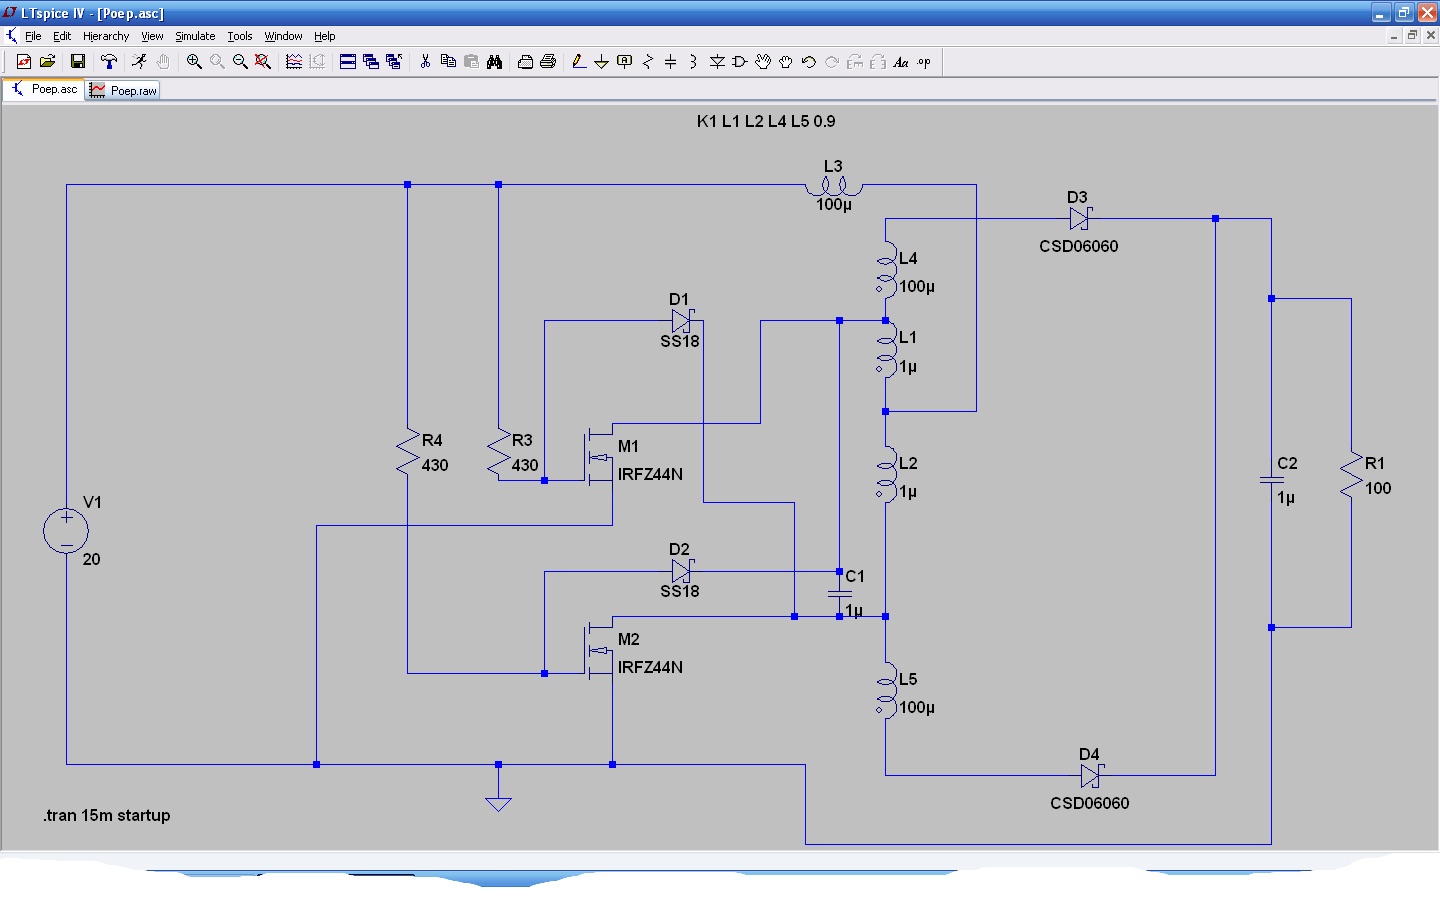Click the Zoom In magnifier
The height and width of the screenshot is (900, 1440).
194,62
